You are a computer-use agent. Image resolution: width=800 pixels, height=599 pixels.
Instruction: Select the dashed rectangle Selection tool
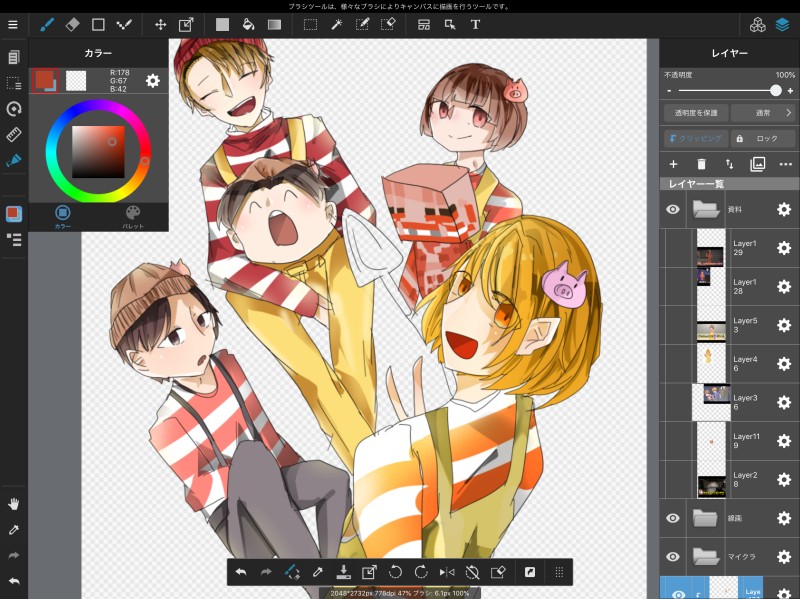tap(310, 24)
